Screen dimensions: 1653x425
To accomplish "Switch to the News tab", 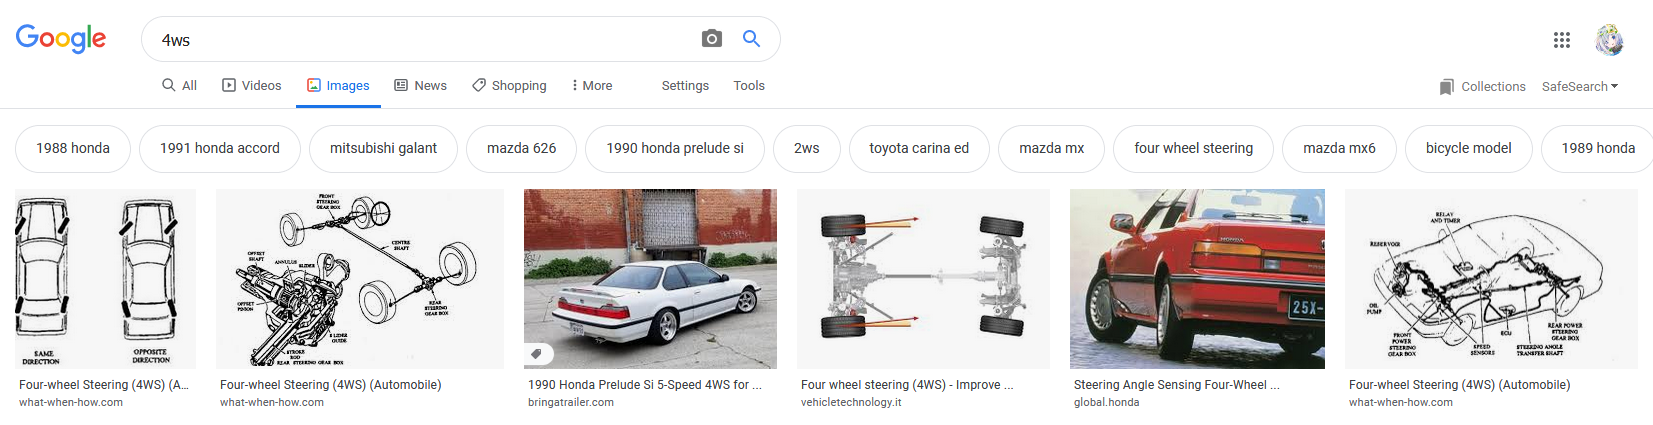I will click(420, 86).
